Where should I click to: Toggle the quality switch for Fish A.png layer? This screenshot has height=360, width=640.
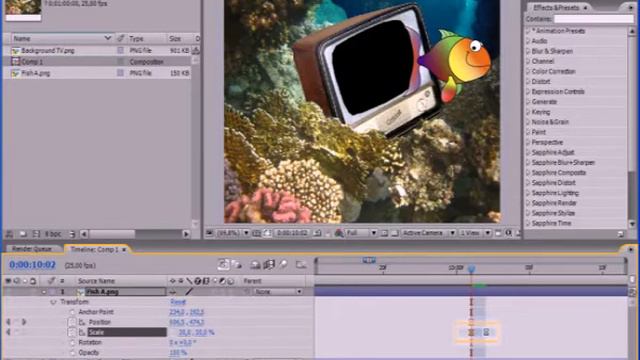pyautogui.click(x=189, y=291)
